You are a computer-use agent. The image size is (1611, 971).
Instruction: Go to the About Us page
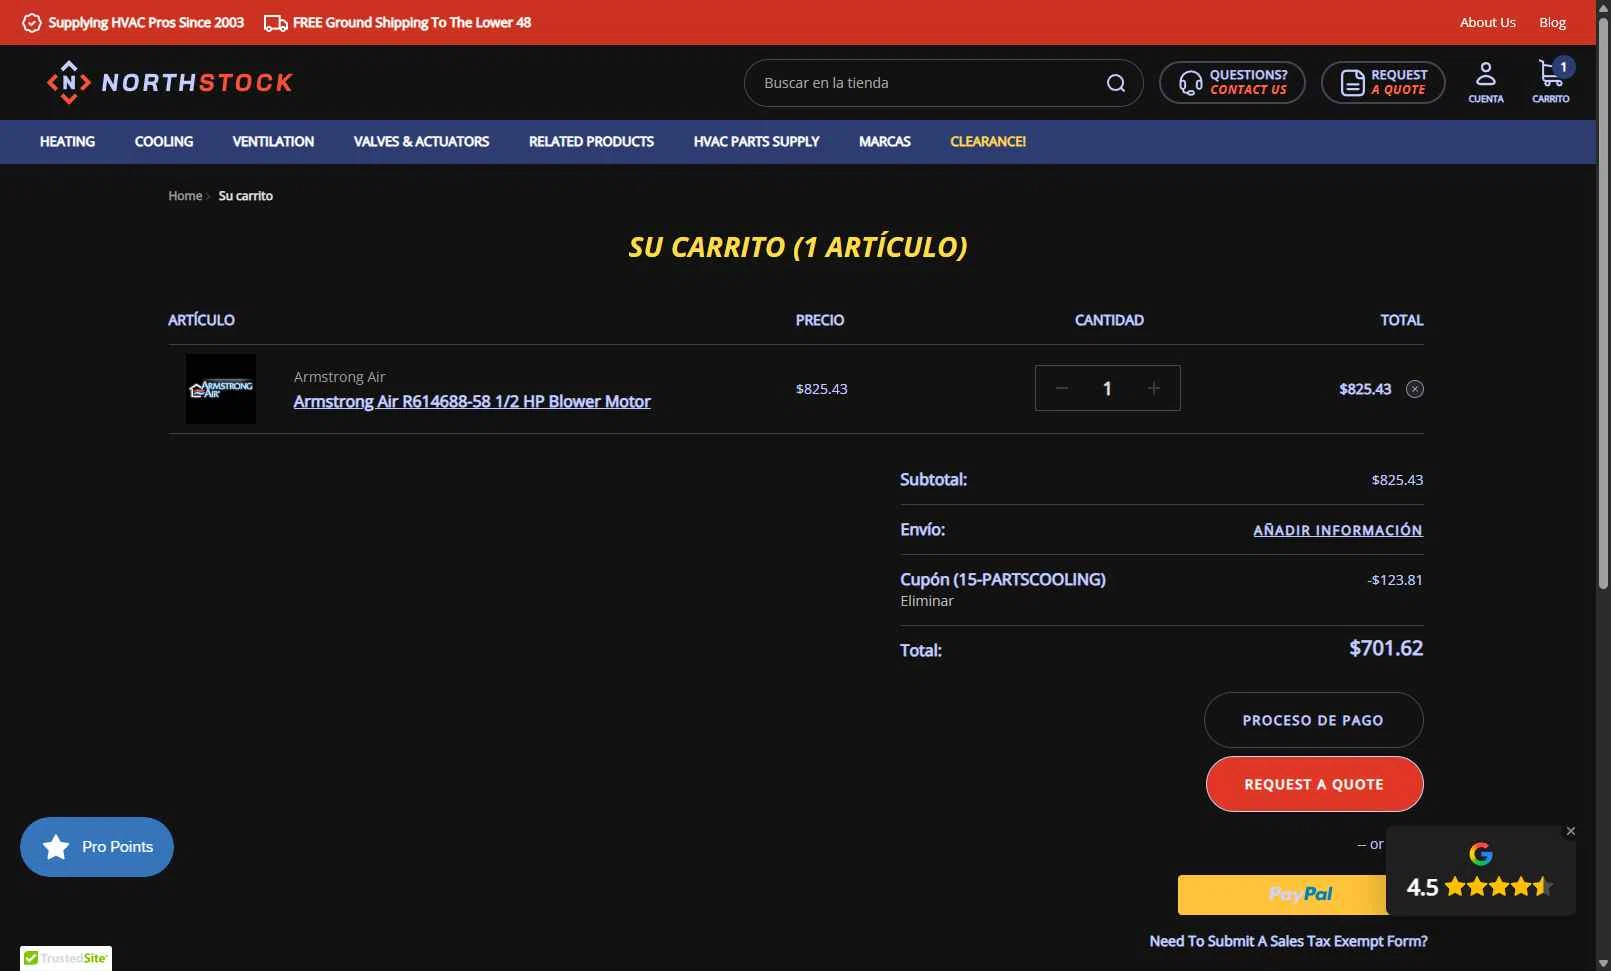[x=1487, y=22]
